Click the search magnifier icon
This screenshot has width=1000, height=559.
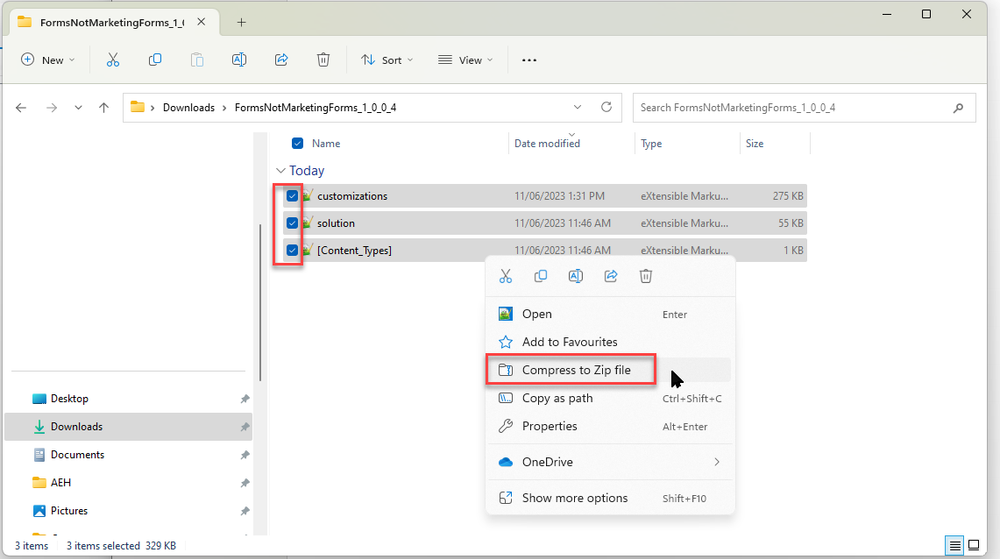point(958,108)
